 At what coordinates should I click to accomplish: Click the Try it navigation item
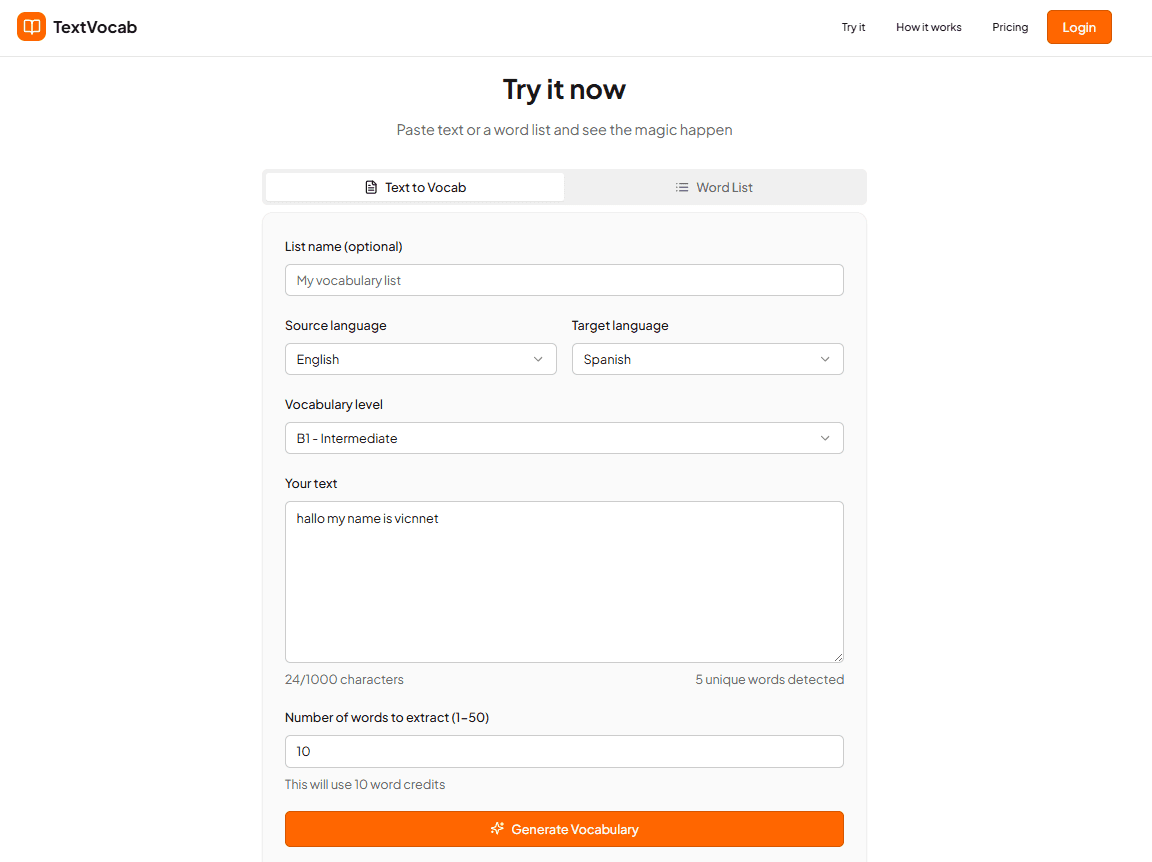click(853, 27)
